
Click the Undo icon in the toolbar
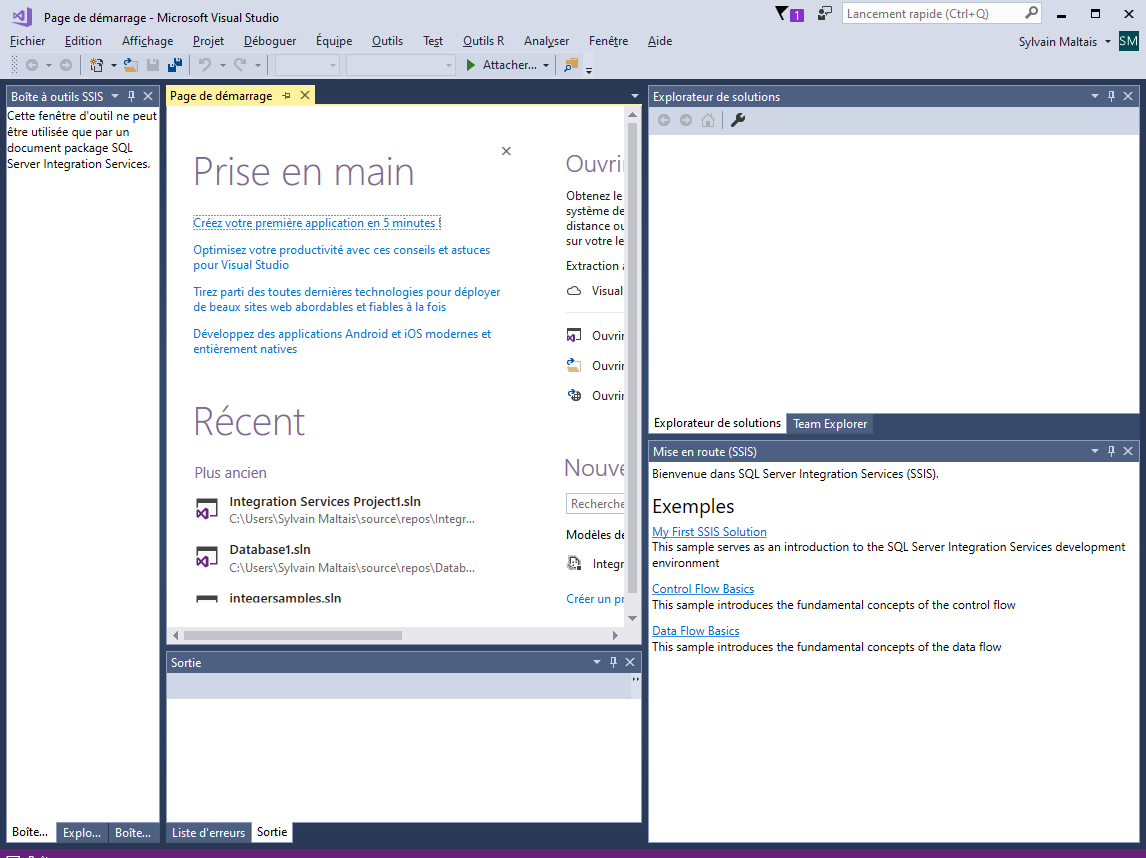click(205, 64)
